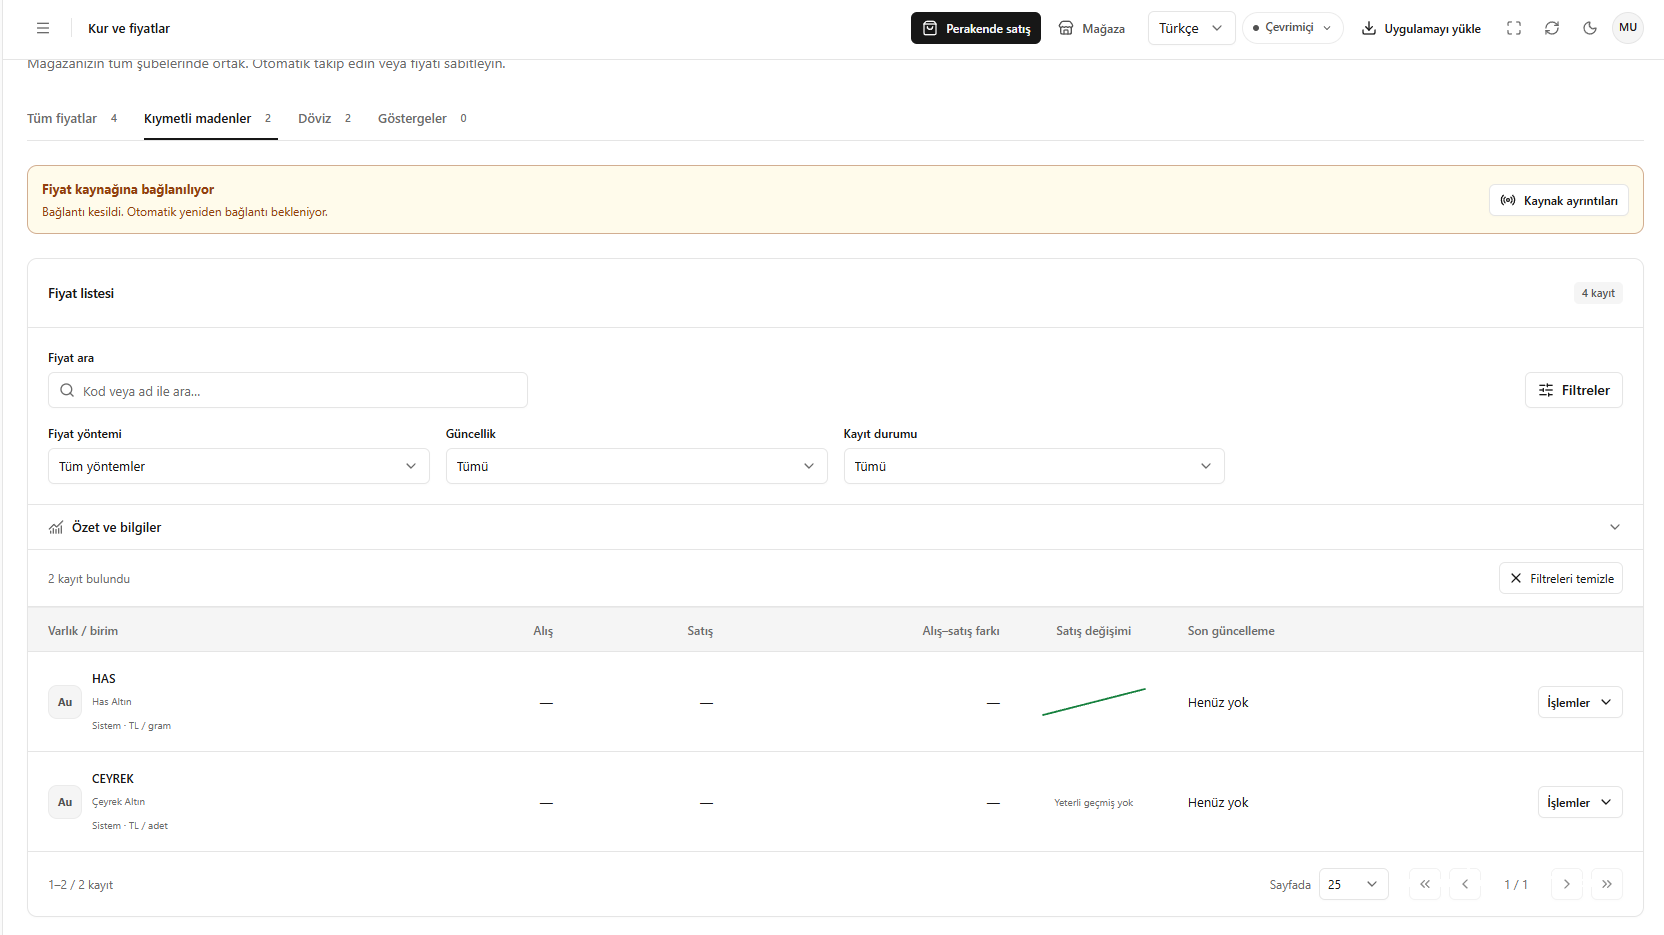Go to previous page of list
Image resolution: width=1664 pixels, height=935 pixels.
click(1465, 884)
